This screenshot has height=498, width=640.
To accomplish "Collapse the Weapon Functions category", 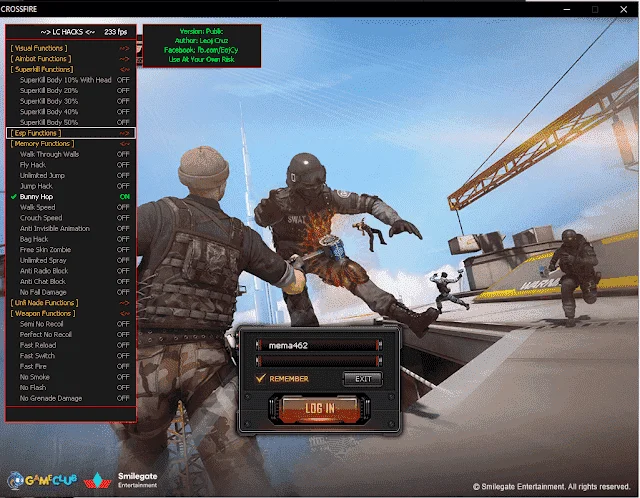I will (71, 313).
